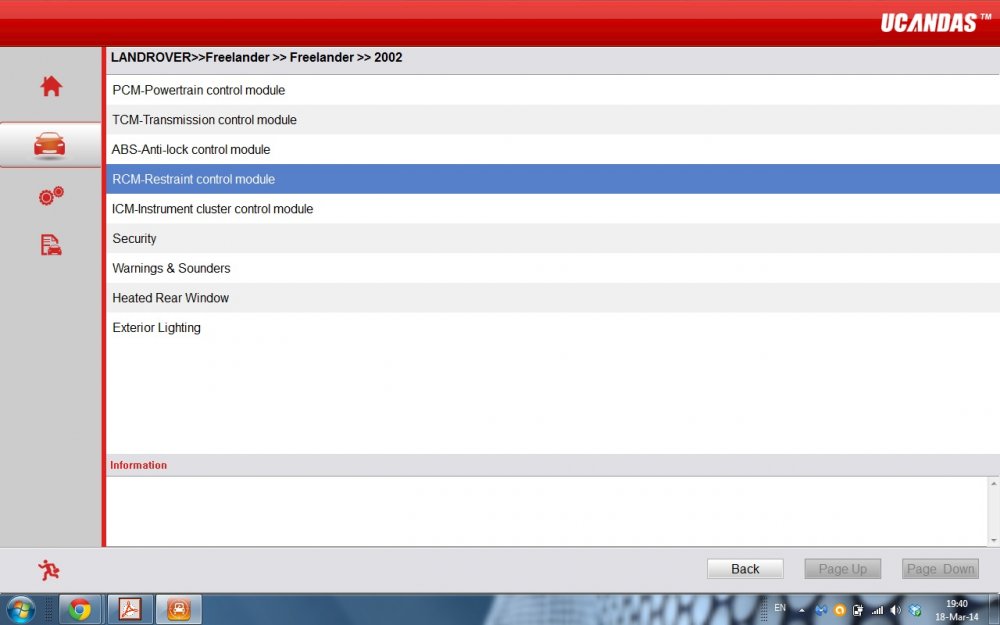Click the orange circular tray icon

point(840,610)
